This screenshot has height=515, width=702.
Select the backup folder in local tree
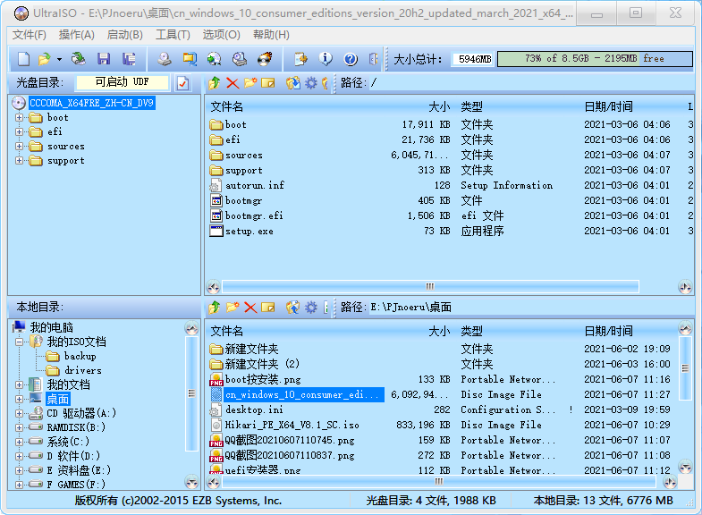point(80,356)
